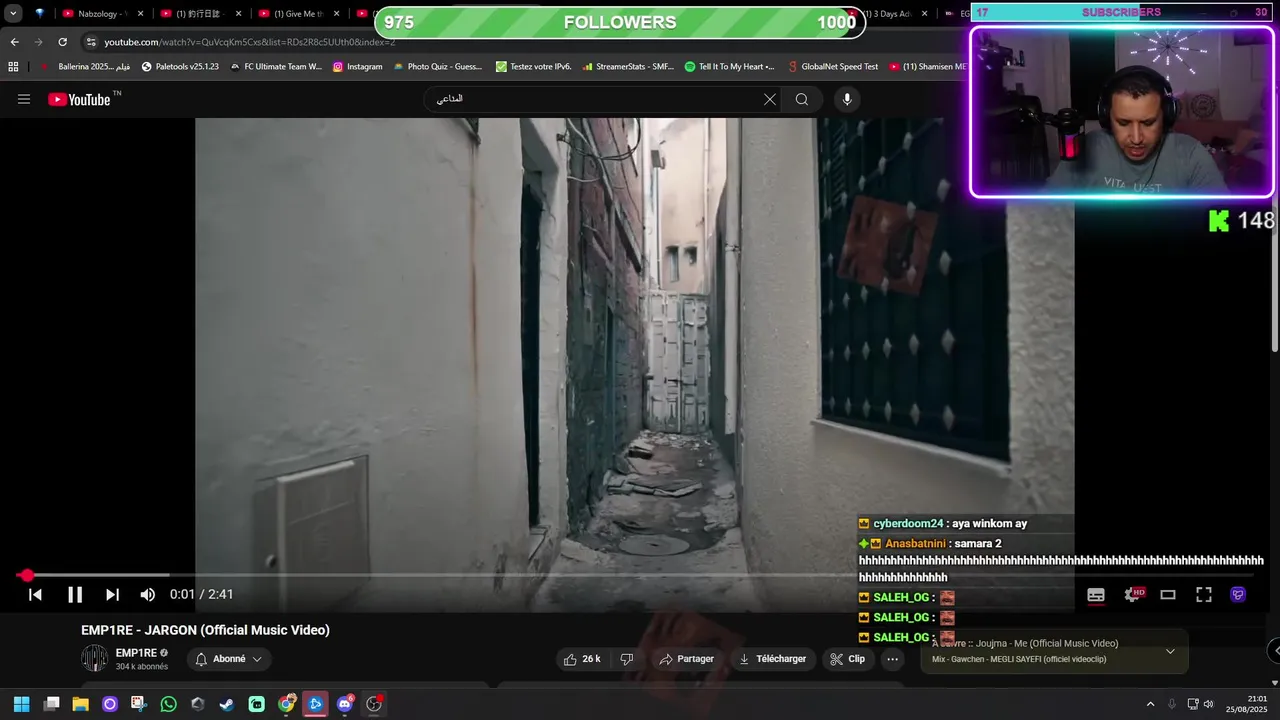Image resolution: width=1280 pixels, height=720 pixels.
Task: Open the Tell It To My Heart bookmark
Action: pyautogui.click(x=729, y=66)
